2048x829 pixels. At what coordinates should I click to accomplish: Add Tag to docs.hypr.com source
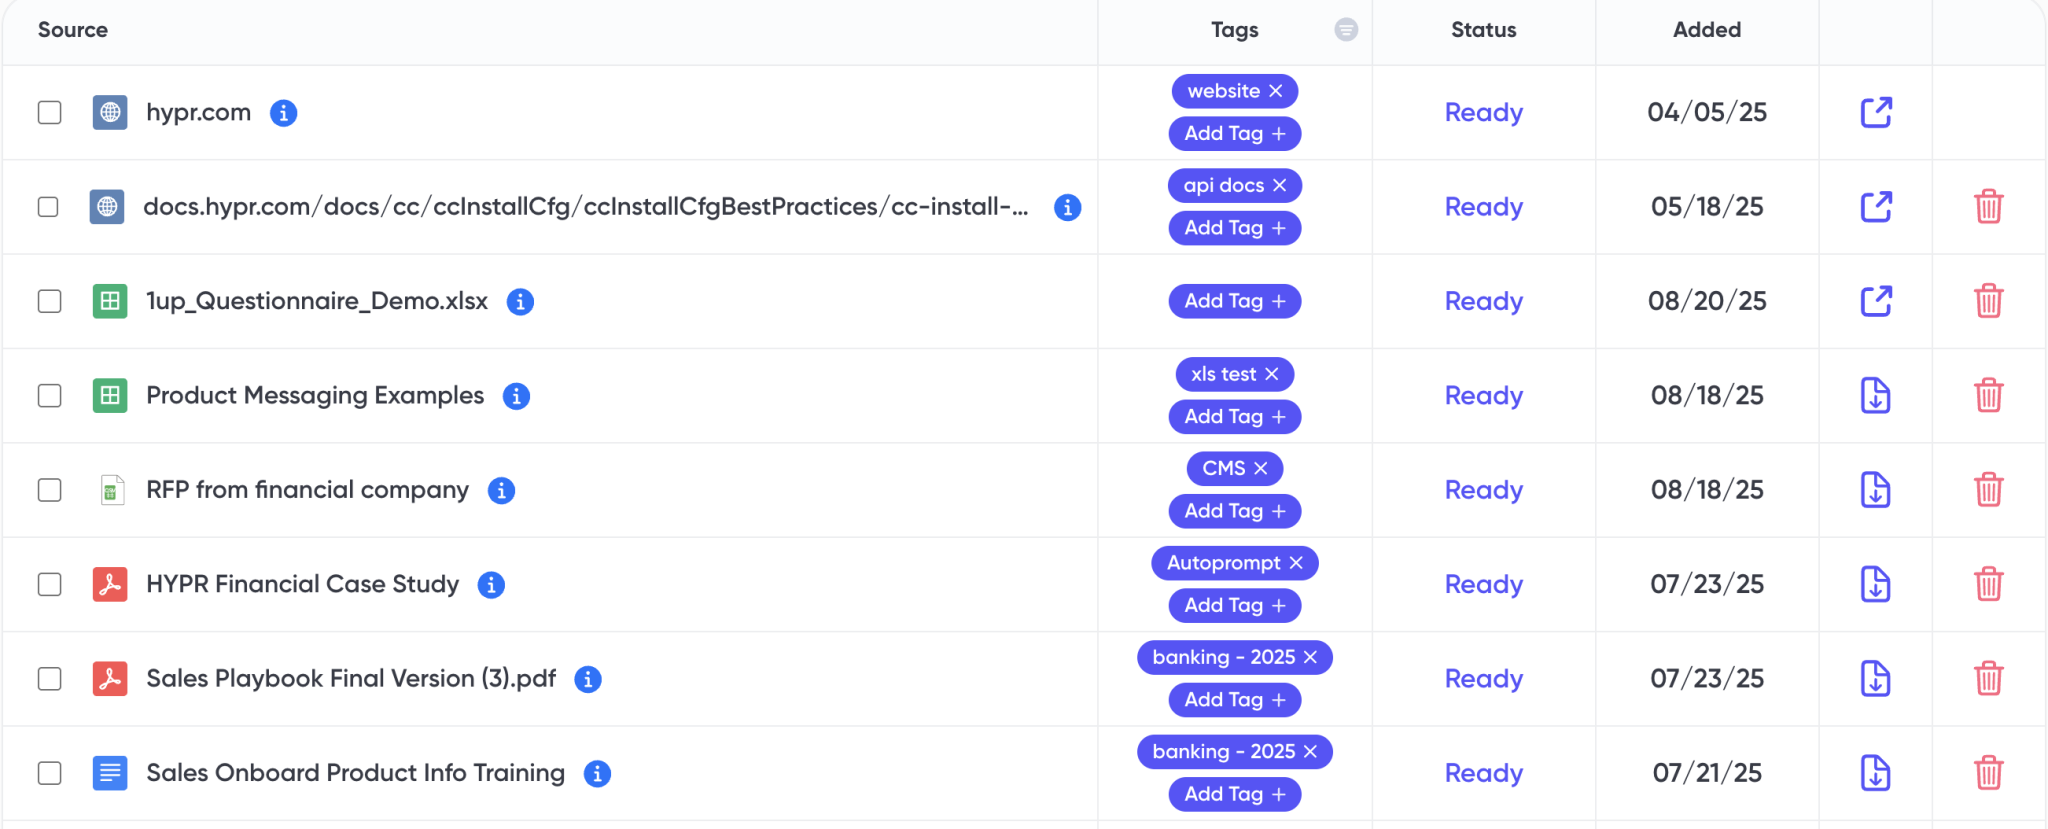click(x=1235, y=228)
